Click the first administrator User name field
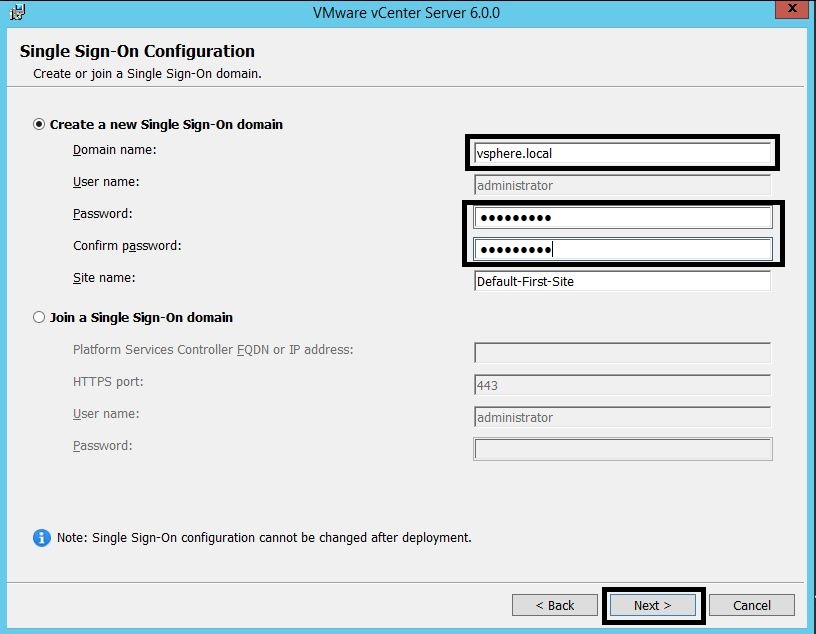The width and height of the screenshot is (816, 634). (621, 185)
